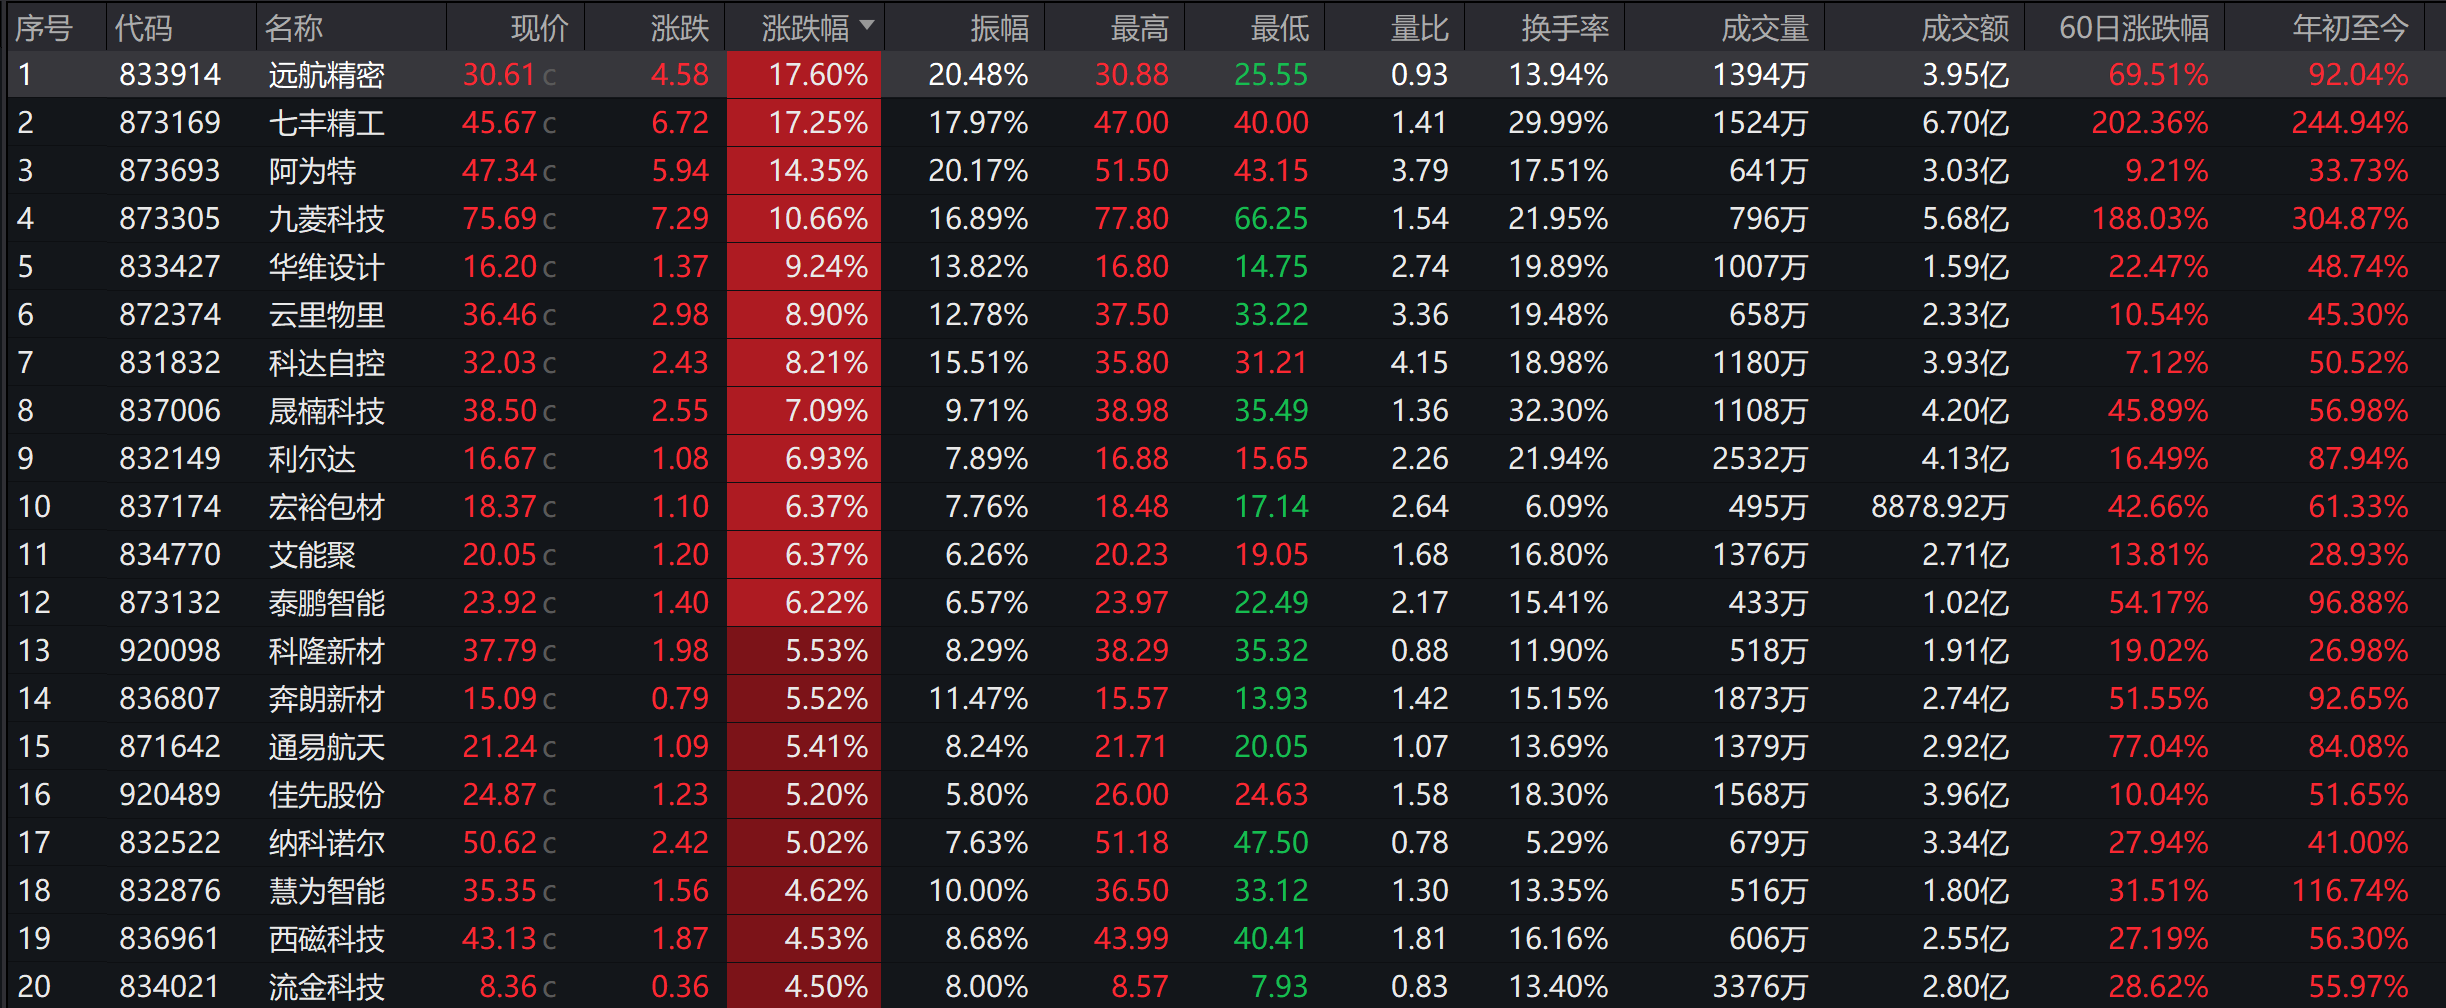Click the sort arrow beside 涨跌幅 header

(867, 25)
